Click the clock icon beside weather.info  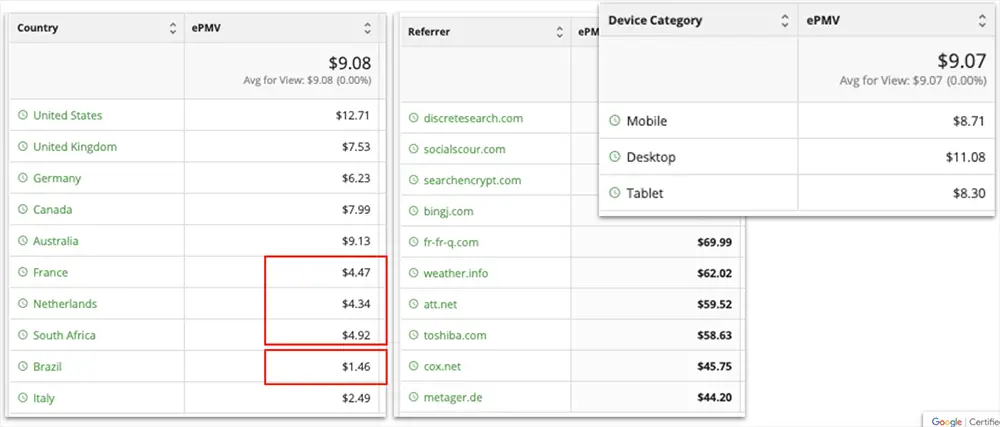point(413,273)
